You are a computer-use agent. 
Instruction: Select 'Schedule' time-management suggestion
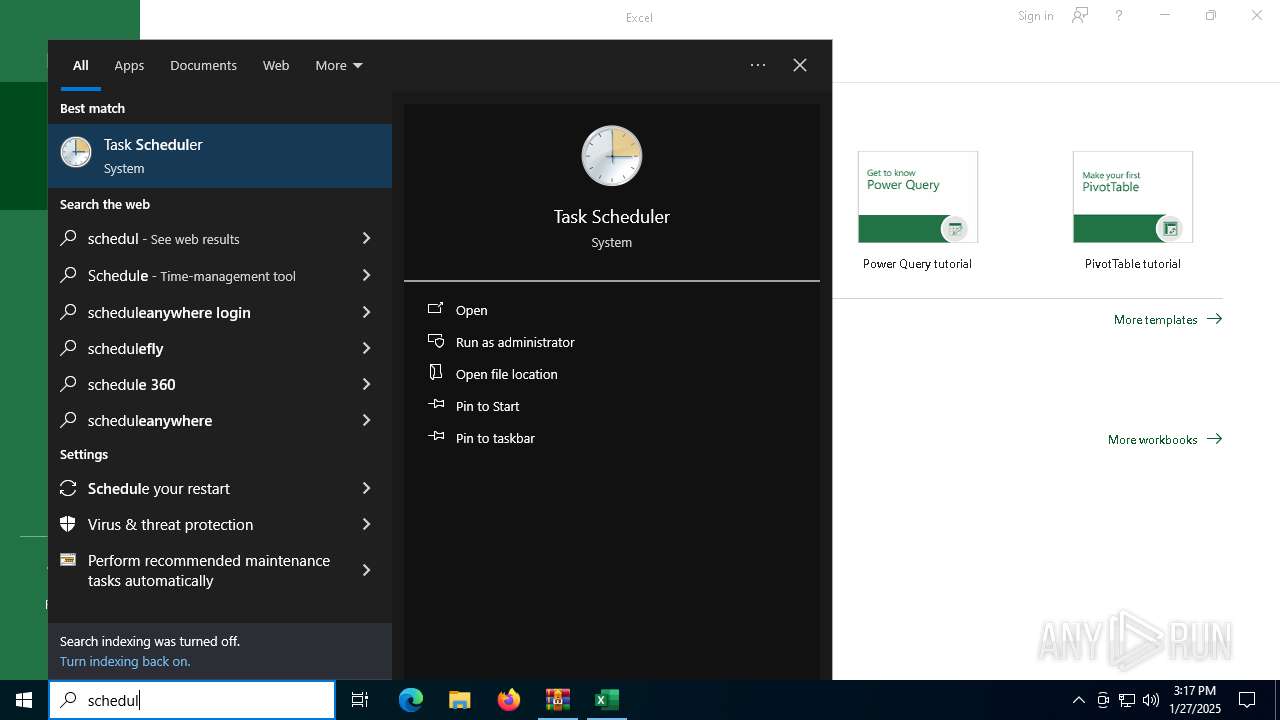coord(200,276)
